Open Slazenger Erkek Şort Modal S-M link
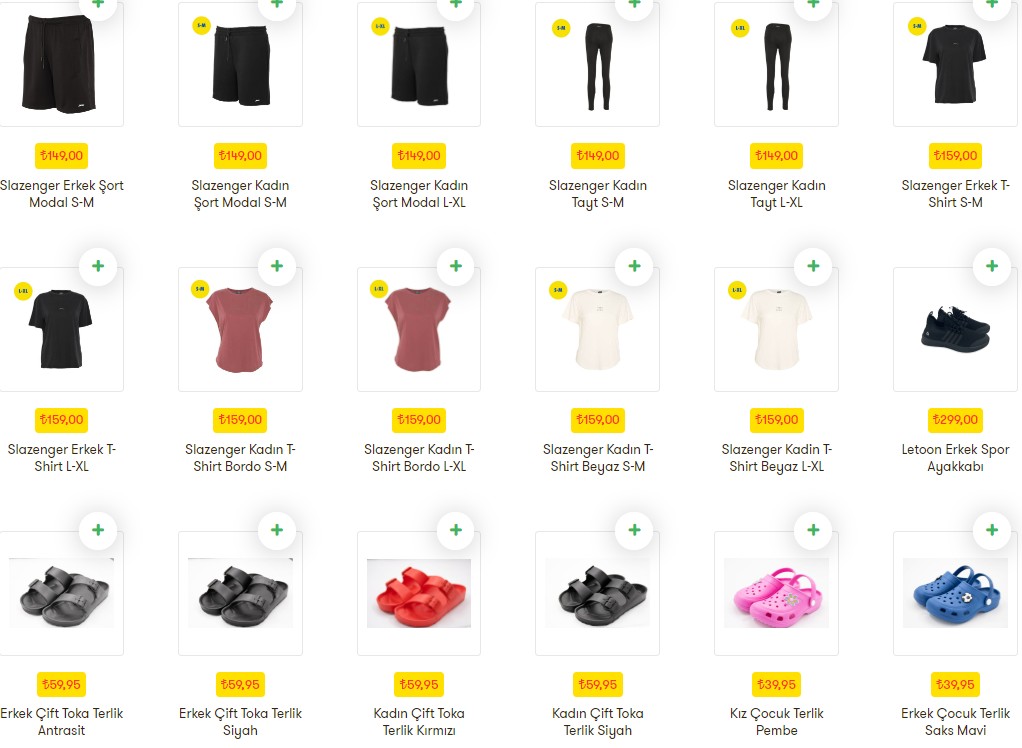Viewport: 1022px width, 748px height. click(x=61, y=194)
